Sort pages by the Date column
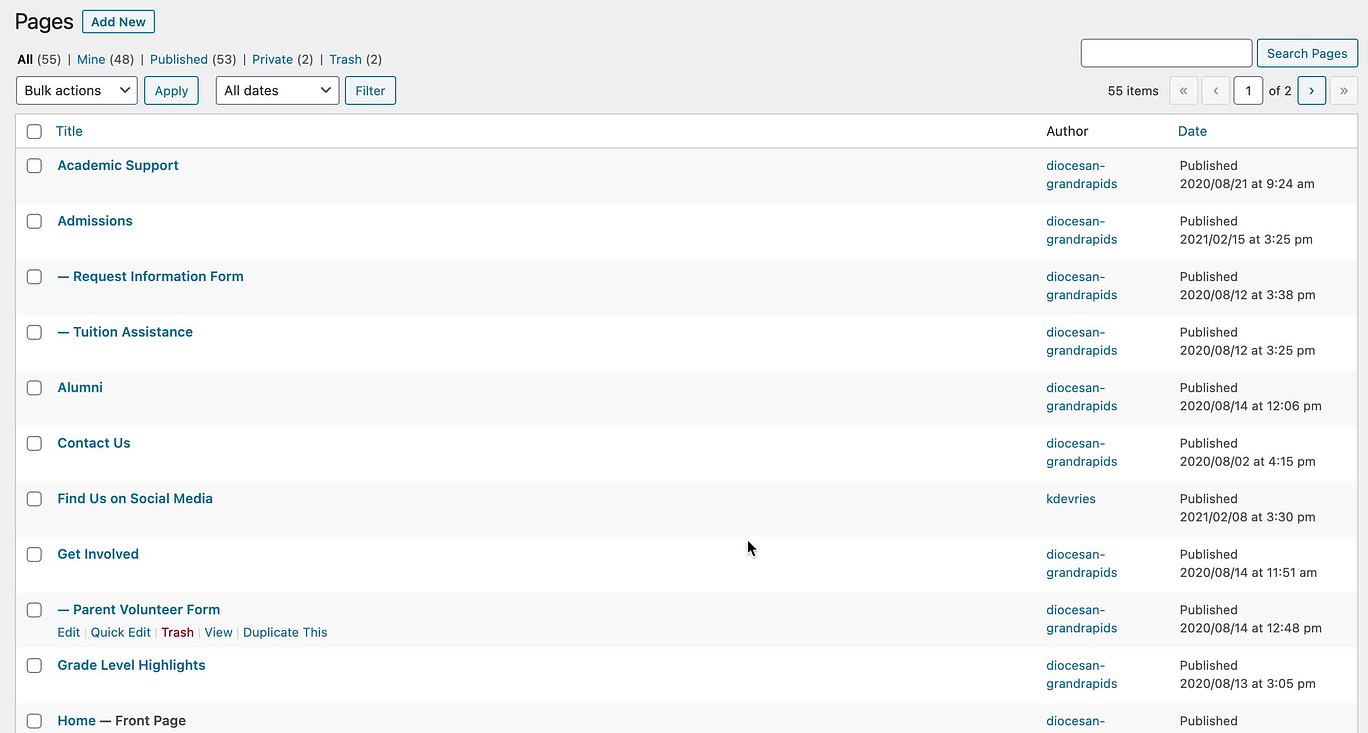The width and height of the screenshot is (1368, 733). (x=1192, y=131)
